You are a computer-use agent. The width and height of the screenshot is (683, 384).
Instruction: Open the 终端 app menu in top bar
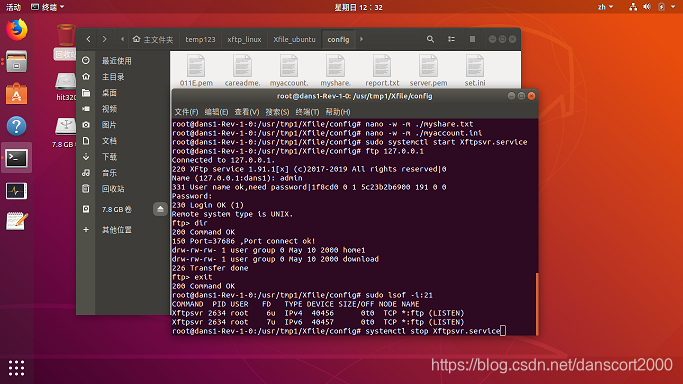[x=48, y=7]
